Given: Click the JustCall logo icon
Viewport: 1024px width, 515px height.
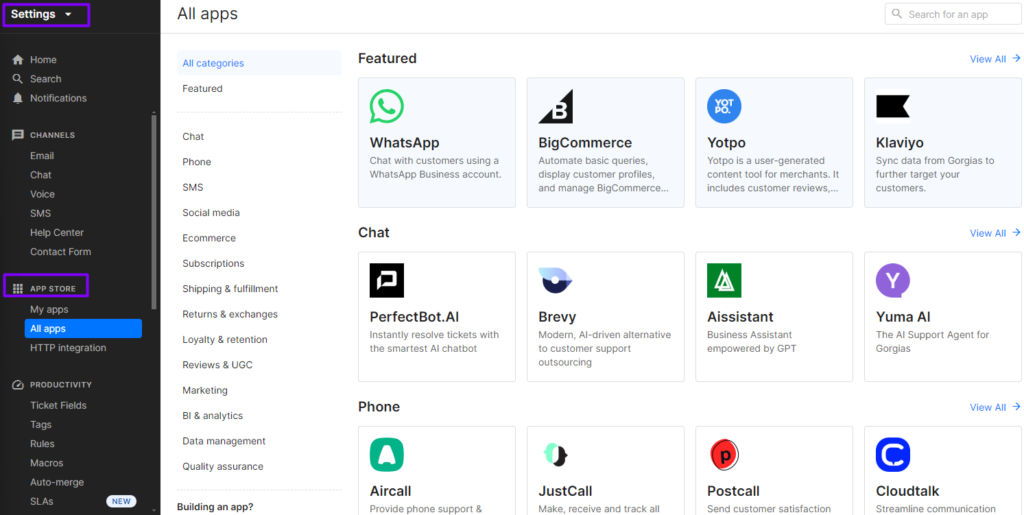Looking at the screenshot, I should point(556,455).
